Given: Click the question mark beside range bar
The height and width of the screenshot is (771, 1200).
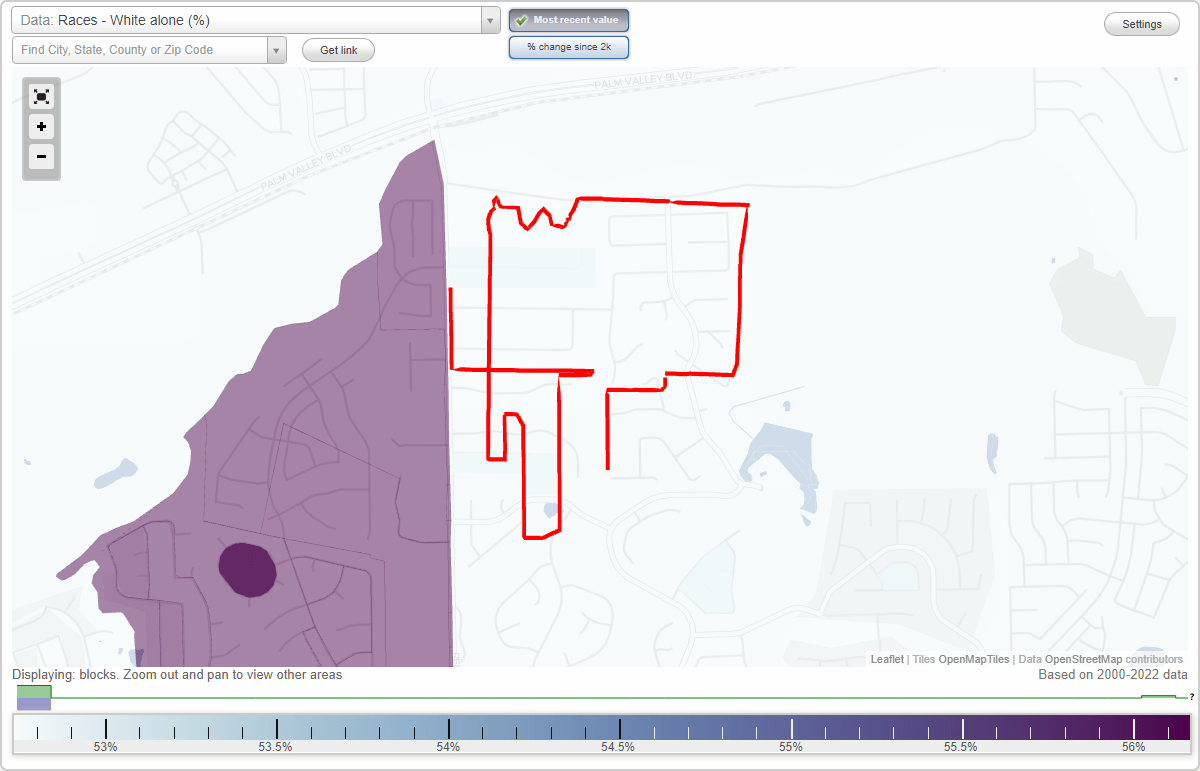Looking at the screenshot, I should click(x=1192, y=697).
